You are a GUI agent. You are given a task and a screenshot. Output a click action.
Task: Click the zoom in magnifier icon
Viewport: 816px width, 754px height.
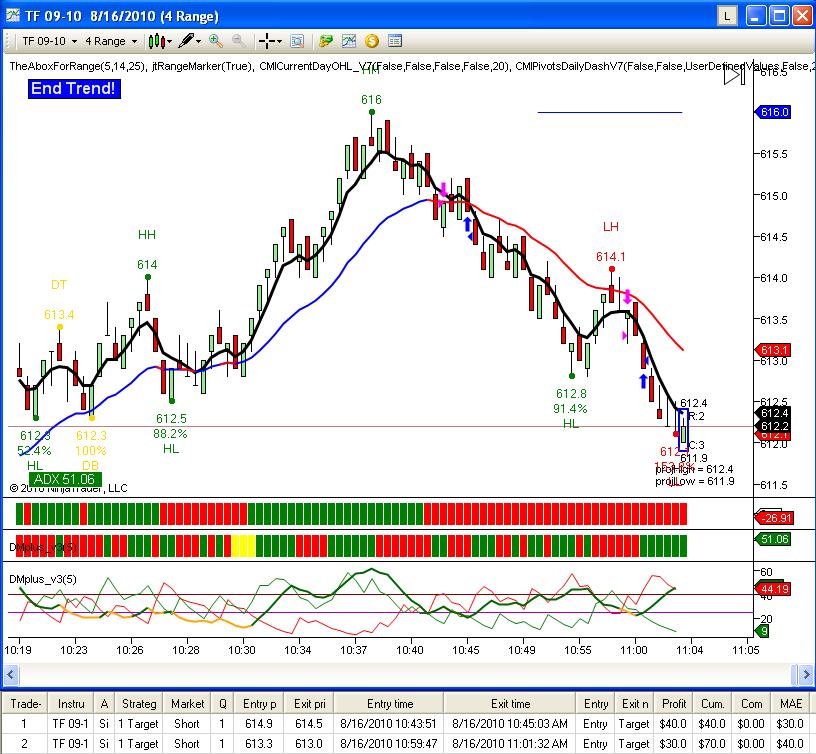pos(215,41)
